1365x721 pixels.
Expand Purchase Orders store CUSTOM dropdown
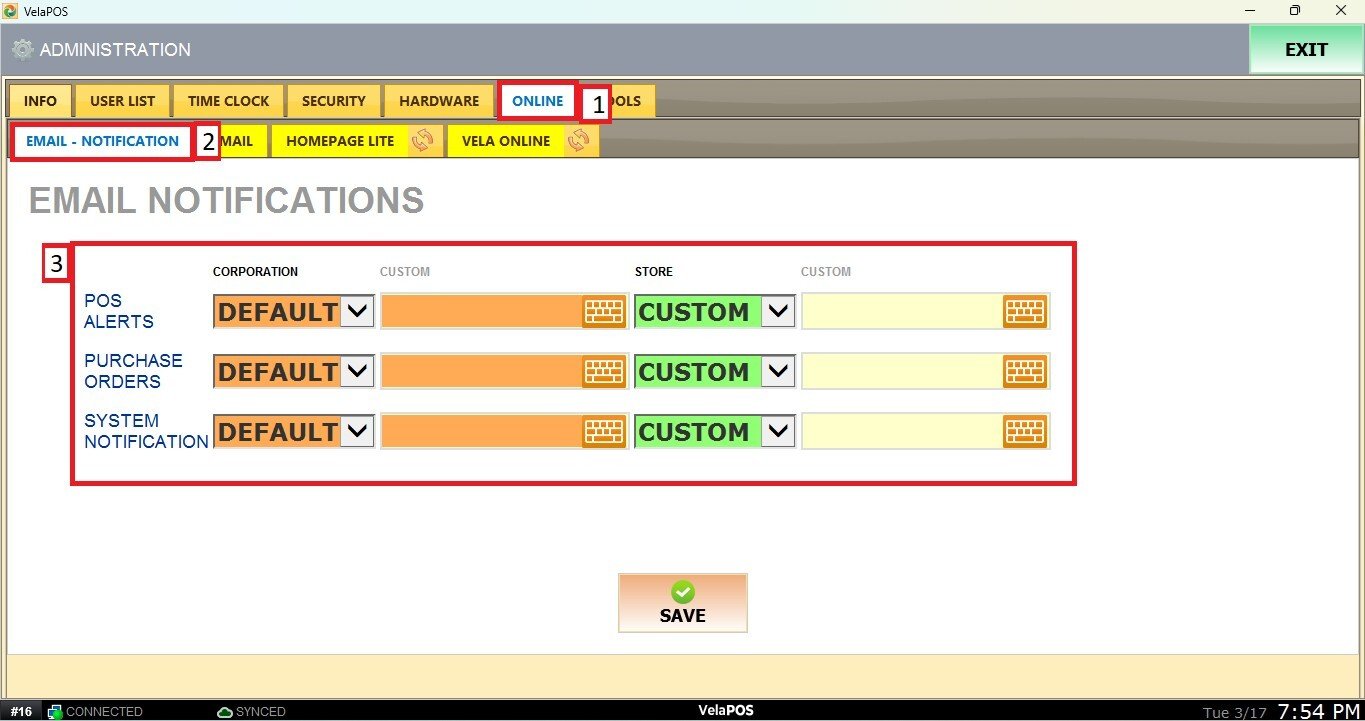779,372
